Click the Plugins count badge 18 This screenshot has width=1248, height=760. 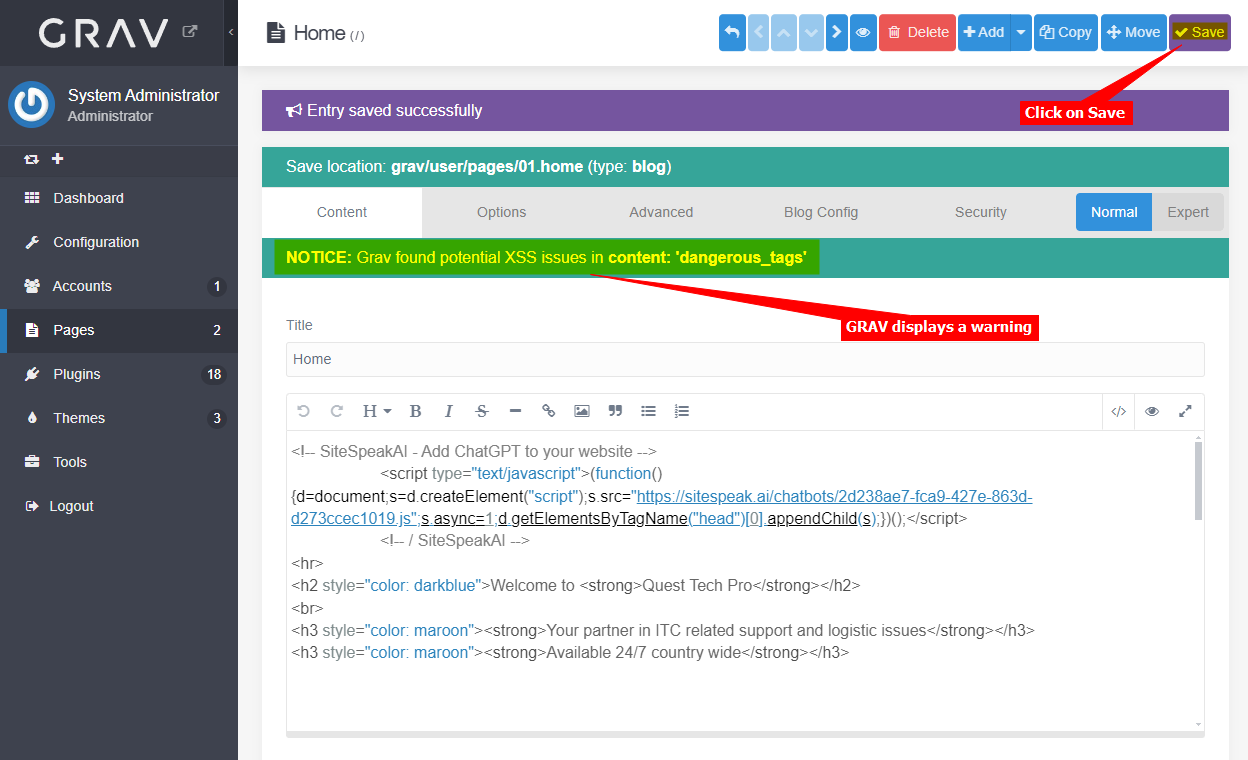tap(214, 375)
